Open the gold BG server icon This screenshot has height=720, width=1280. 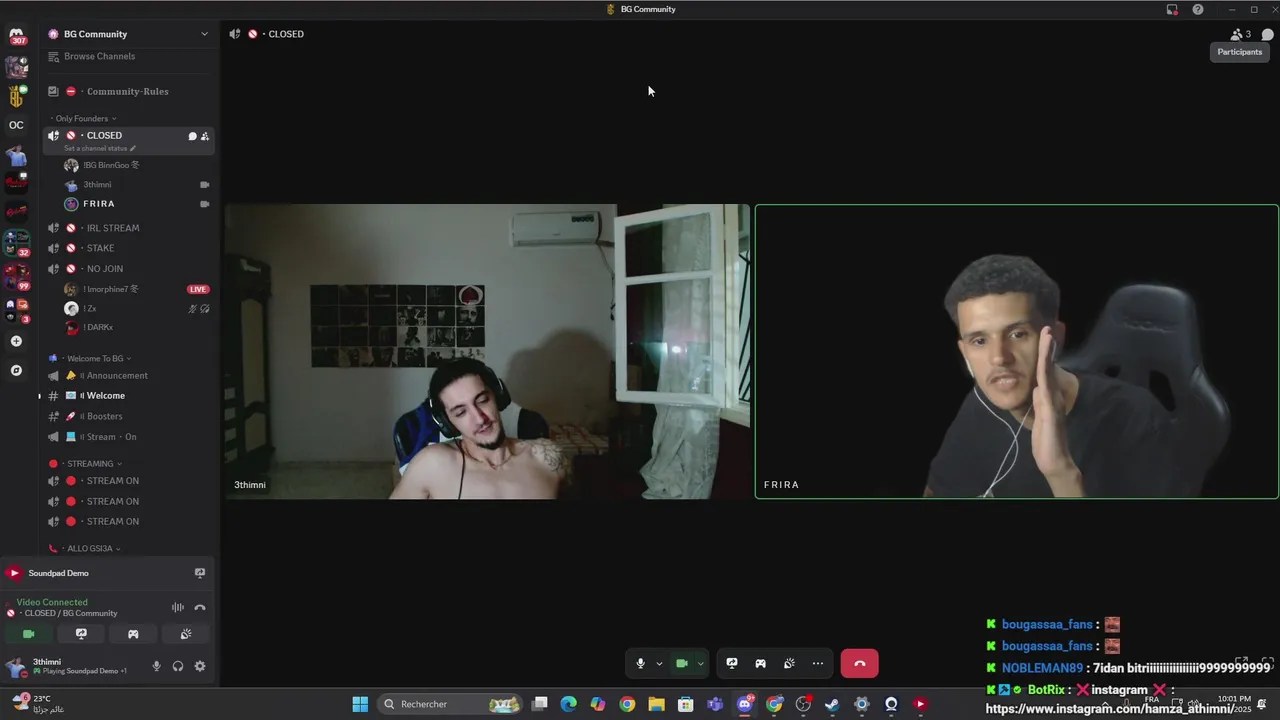16,97
